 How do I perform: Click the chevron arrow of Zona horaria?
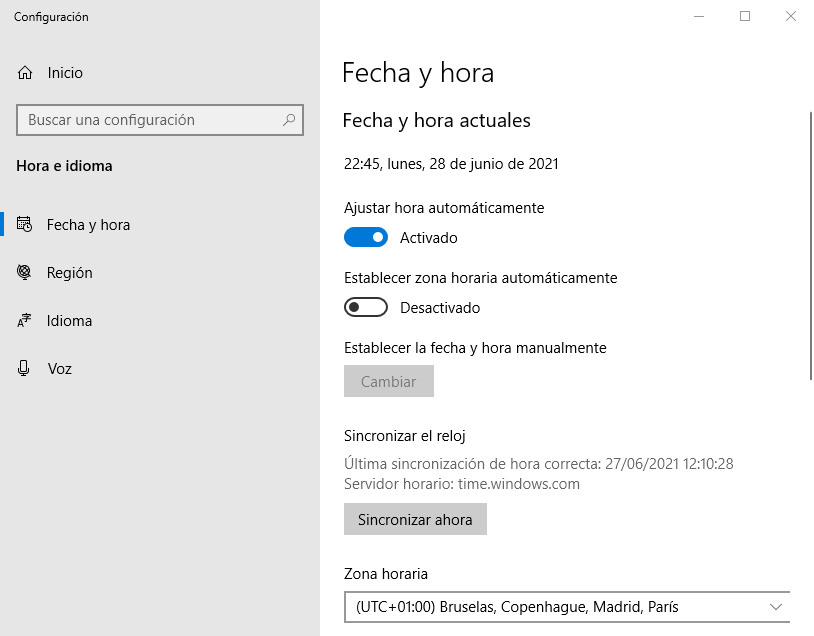776,607
